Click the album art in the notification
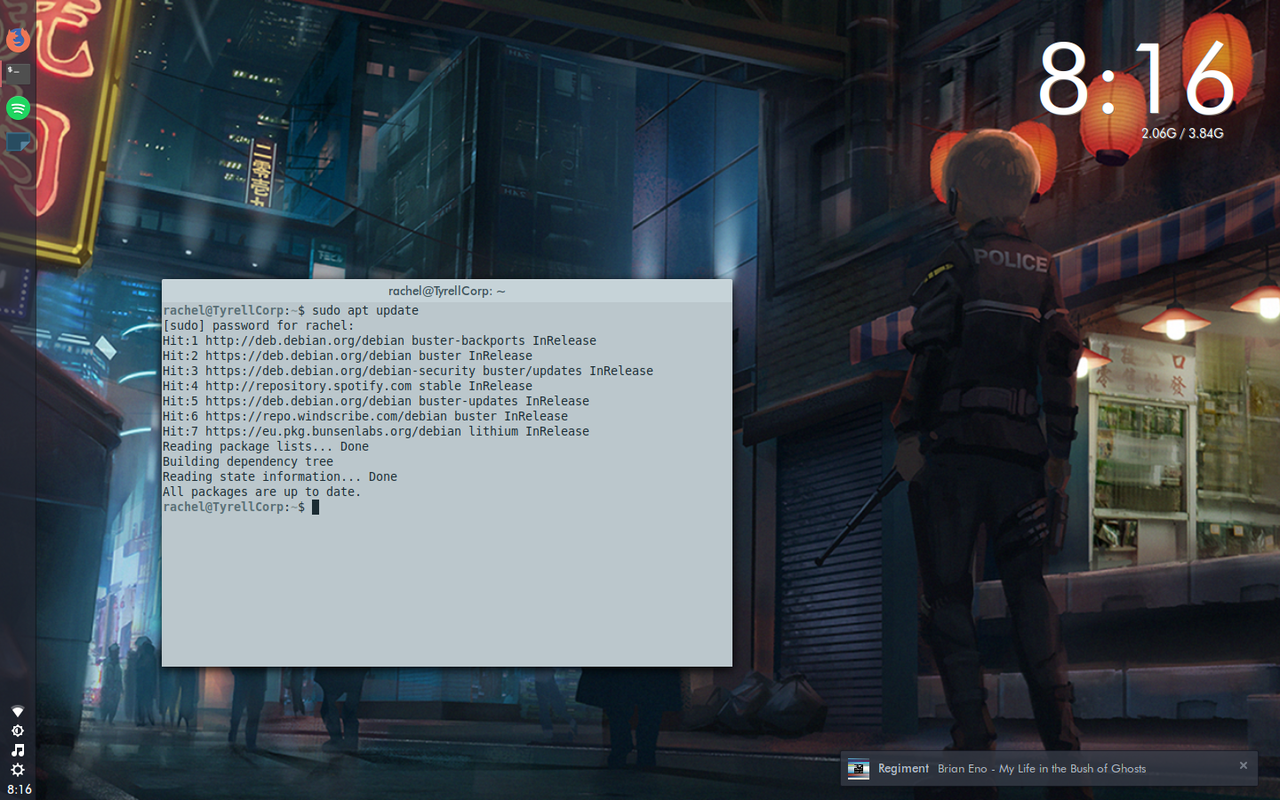This screenshot has height=800, width=1280. click(858, 768)
